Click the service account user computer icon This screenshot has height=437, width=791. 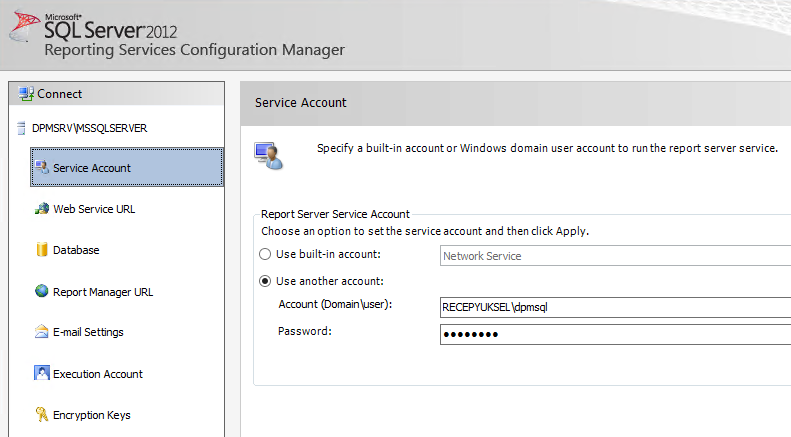pos(268,156)
